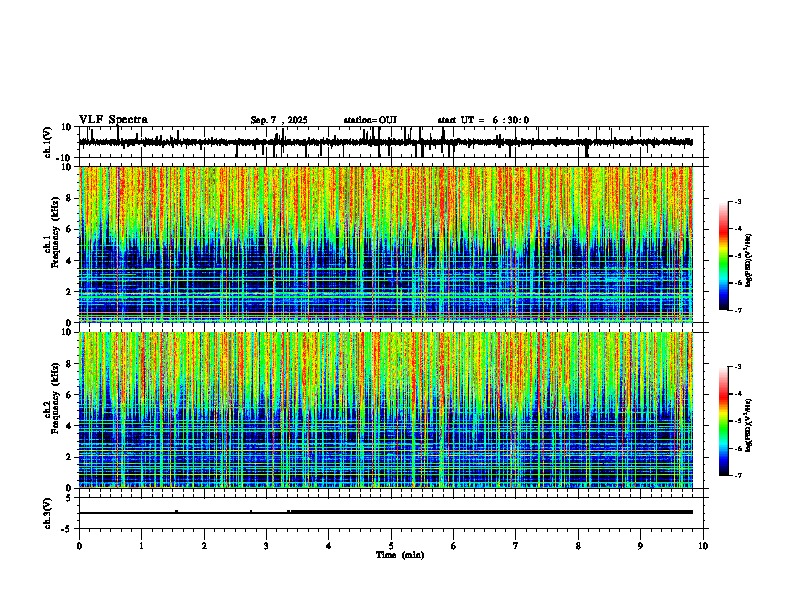The width and height of the screenshot is (792, 612).
Task: Click the "-10" tick on the ch.1(V) axis
Action: click(65, 158)
